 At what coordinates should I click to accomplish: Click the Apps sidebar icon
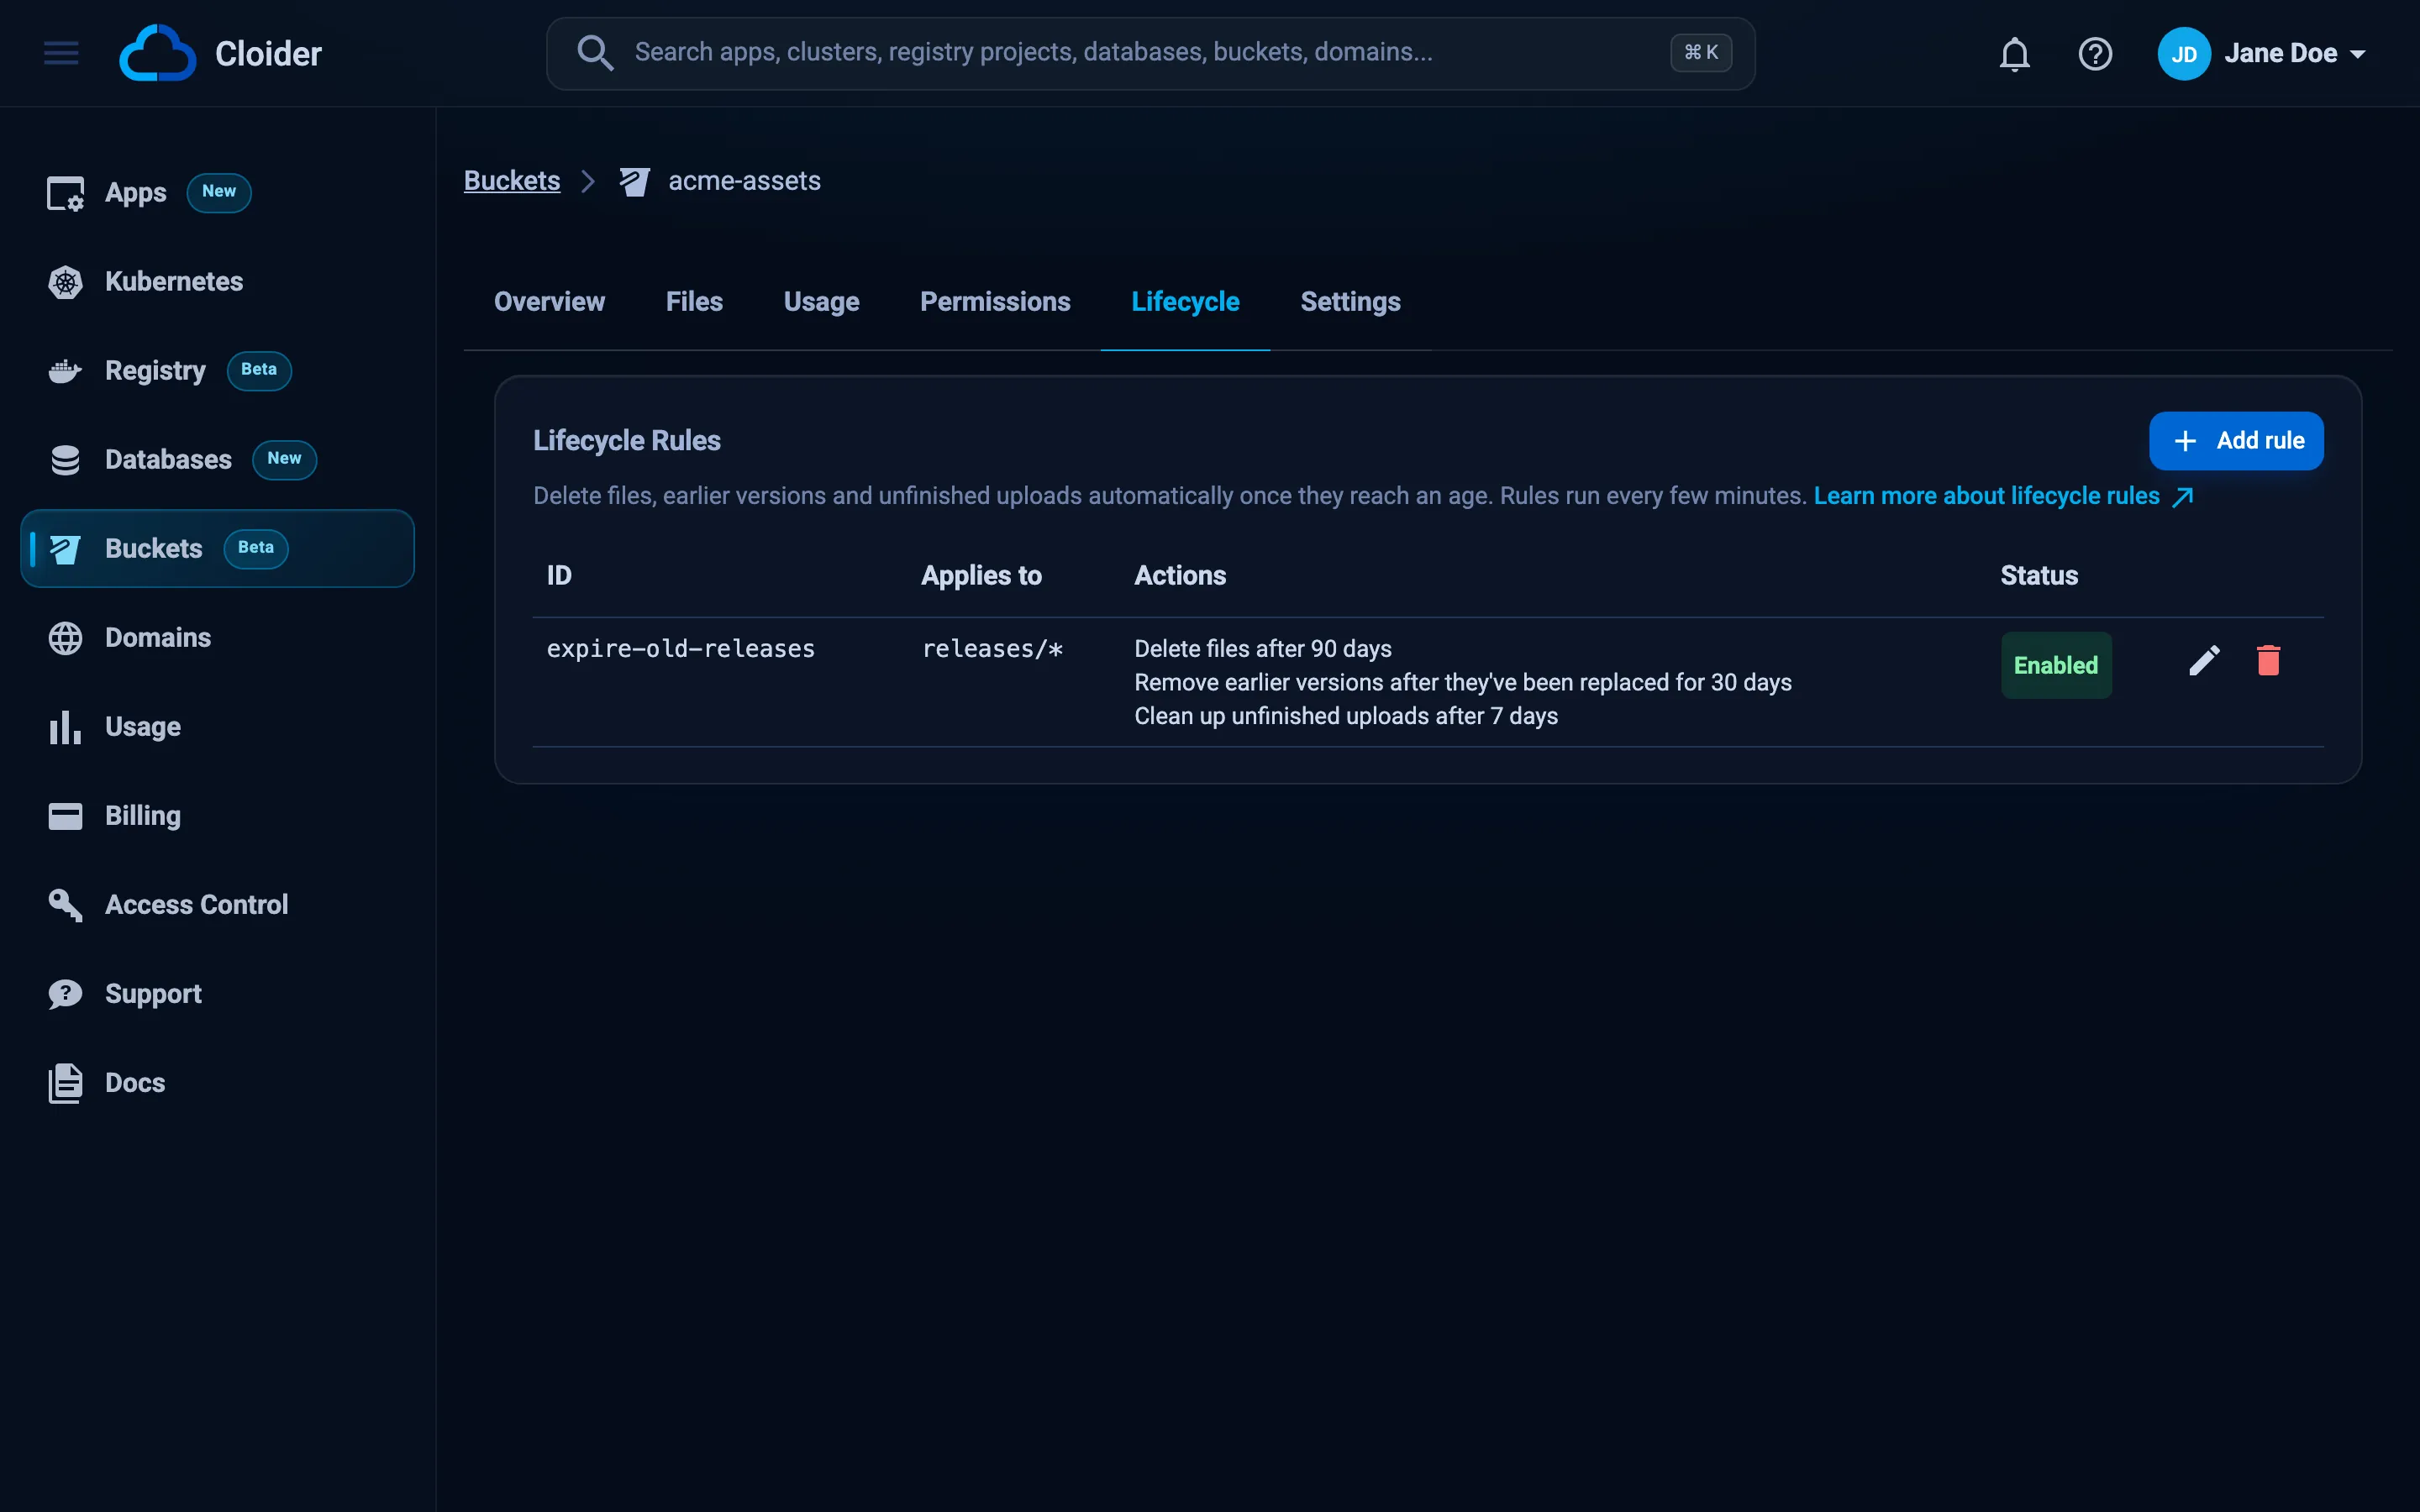(66, 193)
